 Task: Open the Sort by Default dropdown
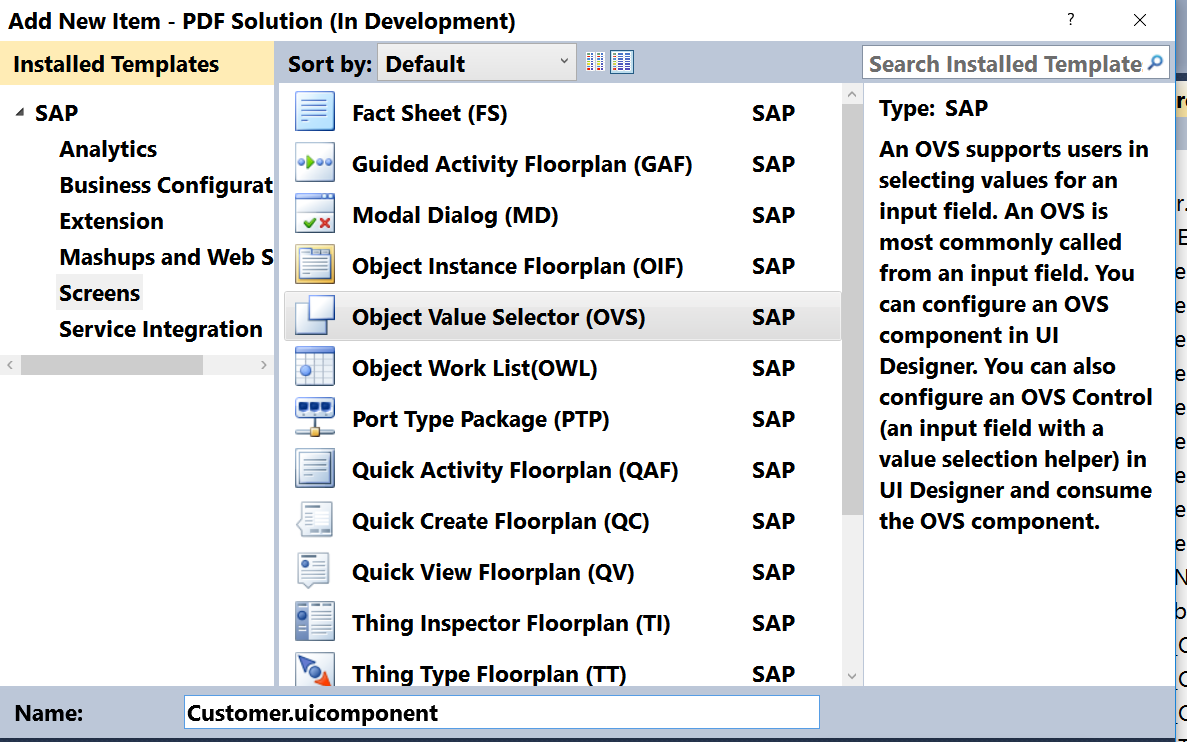coord(477,63)
